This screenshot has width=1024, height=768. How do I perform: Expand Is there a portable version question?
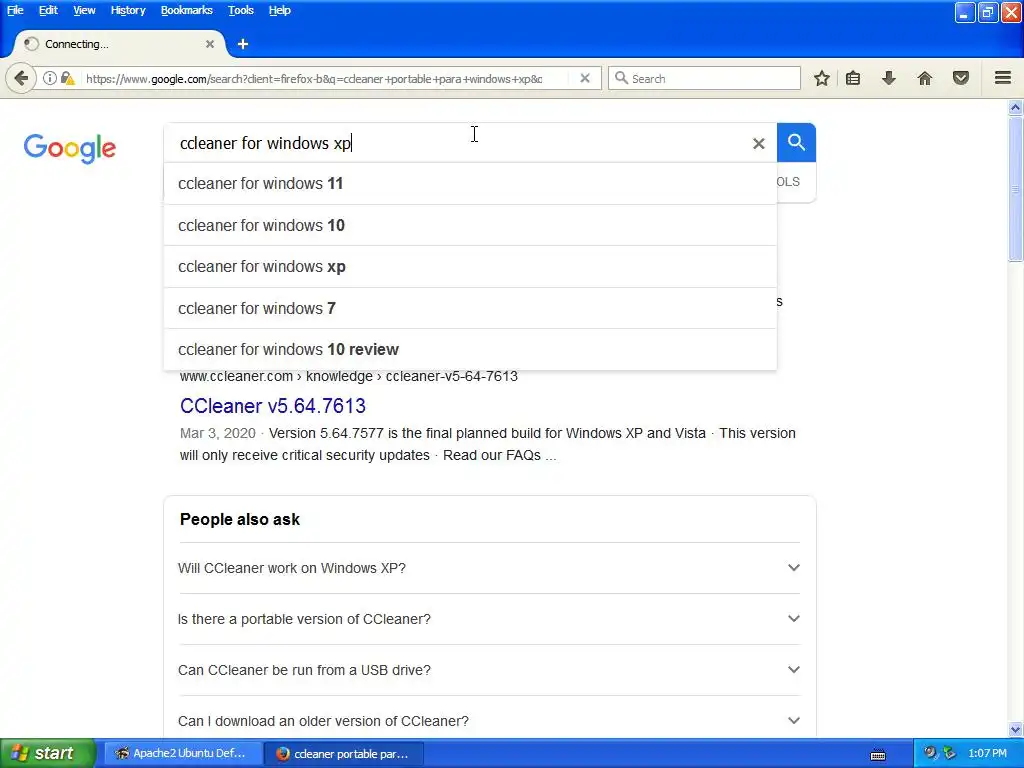(489, 619)
